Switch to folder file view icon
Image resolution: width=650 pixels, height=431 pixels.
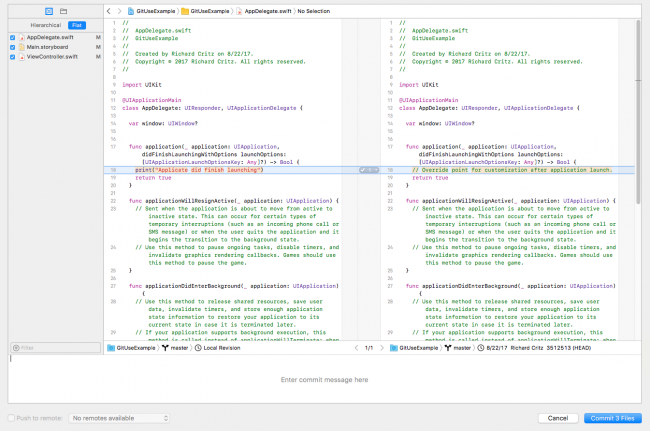pos(63,11)
